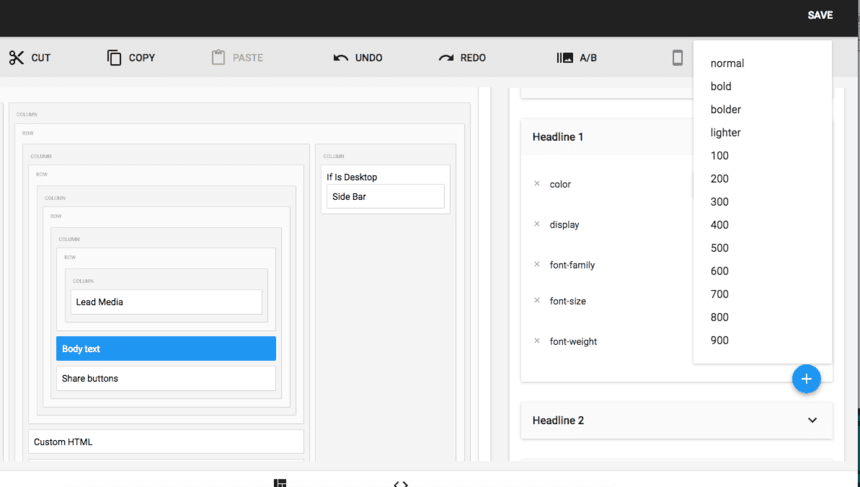The image size is (860, 487).
Task: Click the SAVE button
Action: coord(820,16)
